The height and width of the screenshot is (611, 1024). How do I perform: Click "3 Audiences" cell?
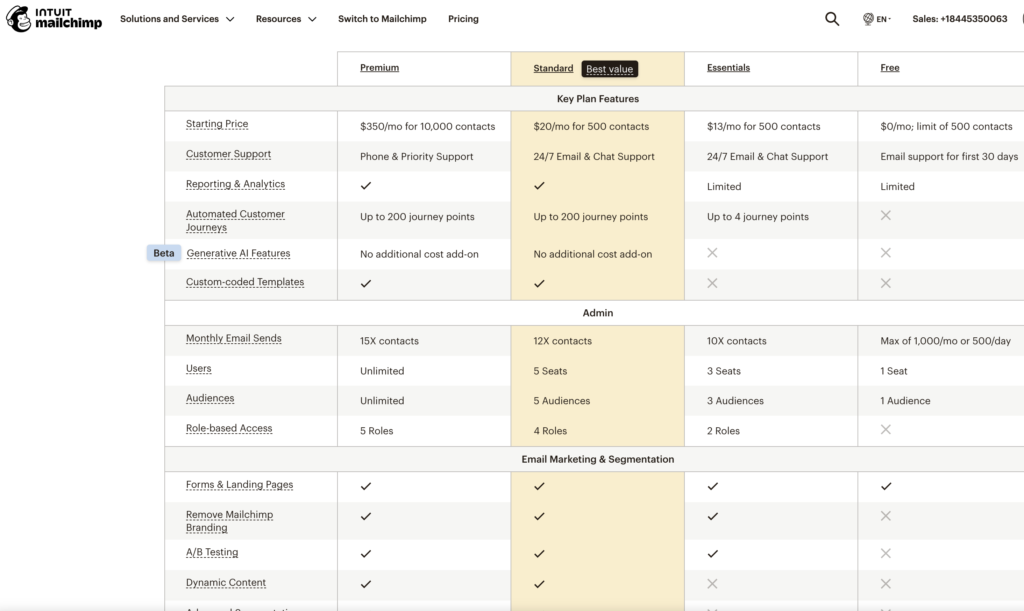pyautogui.click(x=735, y=401)
